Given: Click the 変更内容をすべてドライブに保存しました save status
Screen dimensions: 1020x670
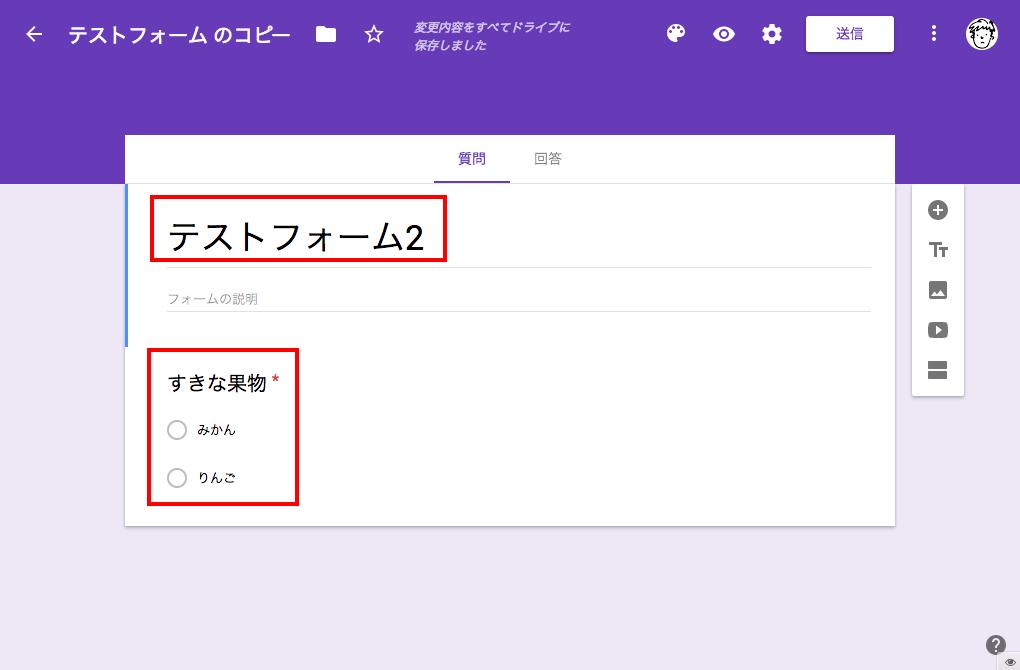Looking at the screenshot, I should [x=492, y=36].
